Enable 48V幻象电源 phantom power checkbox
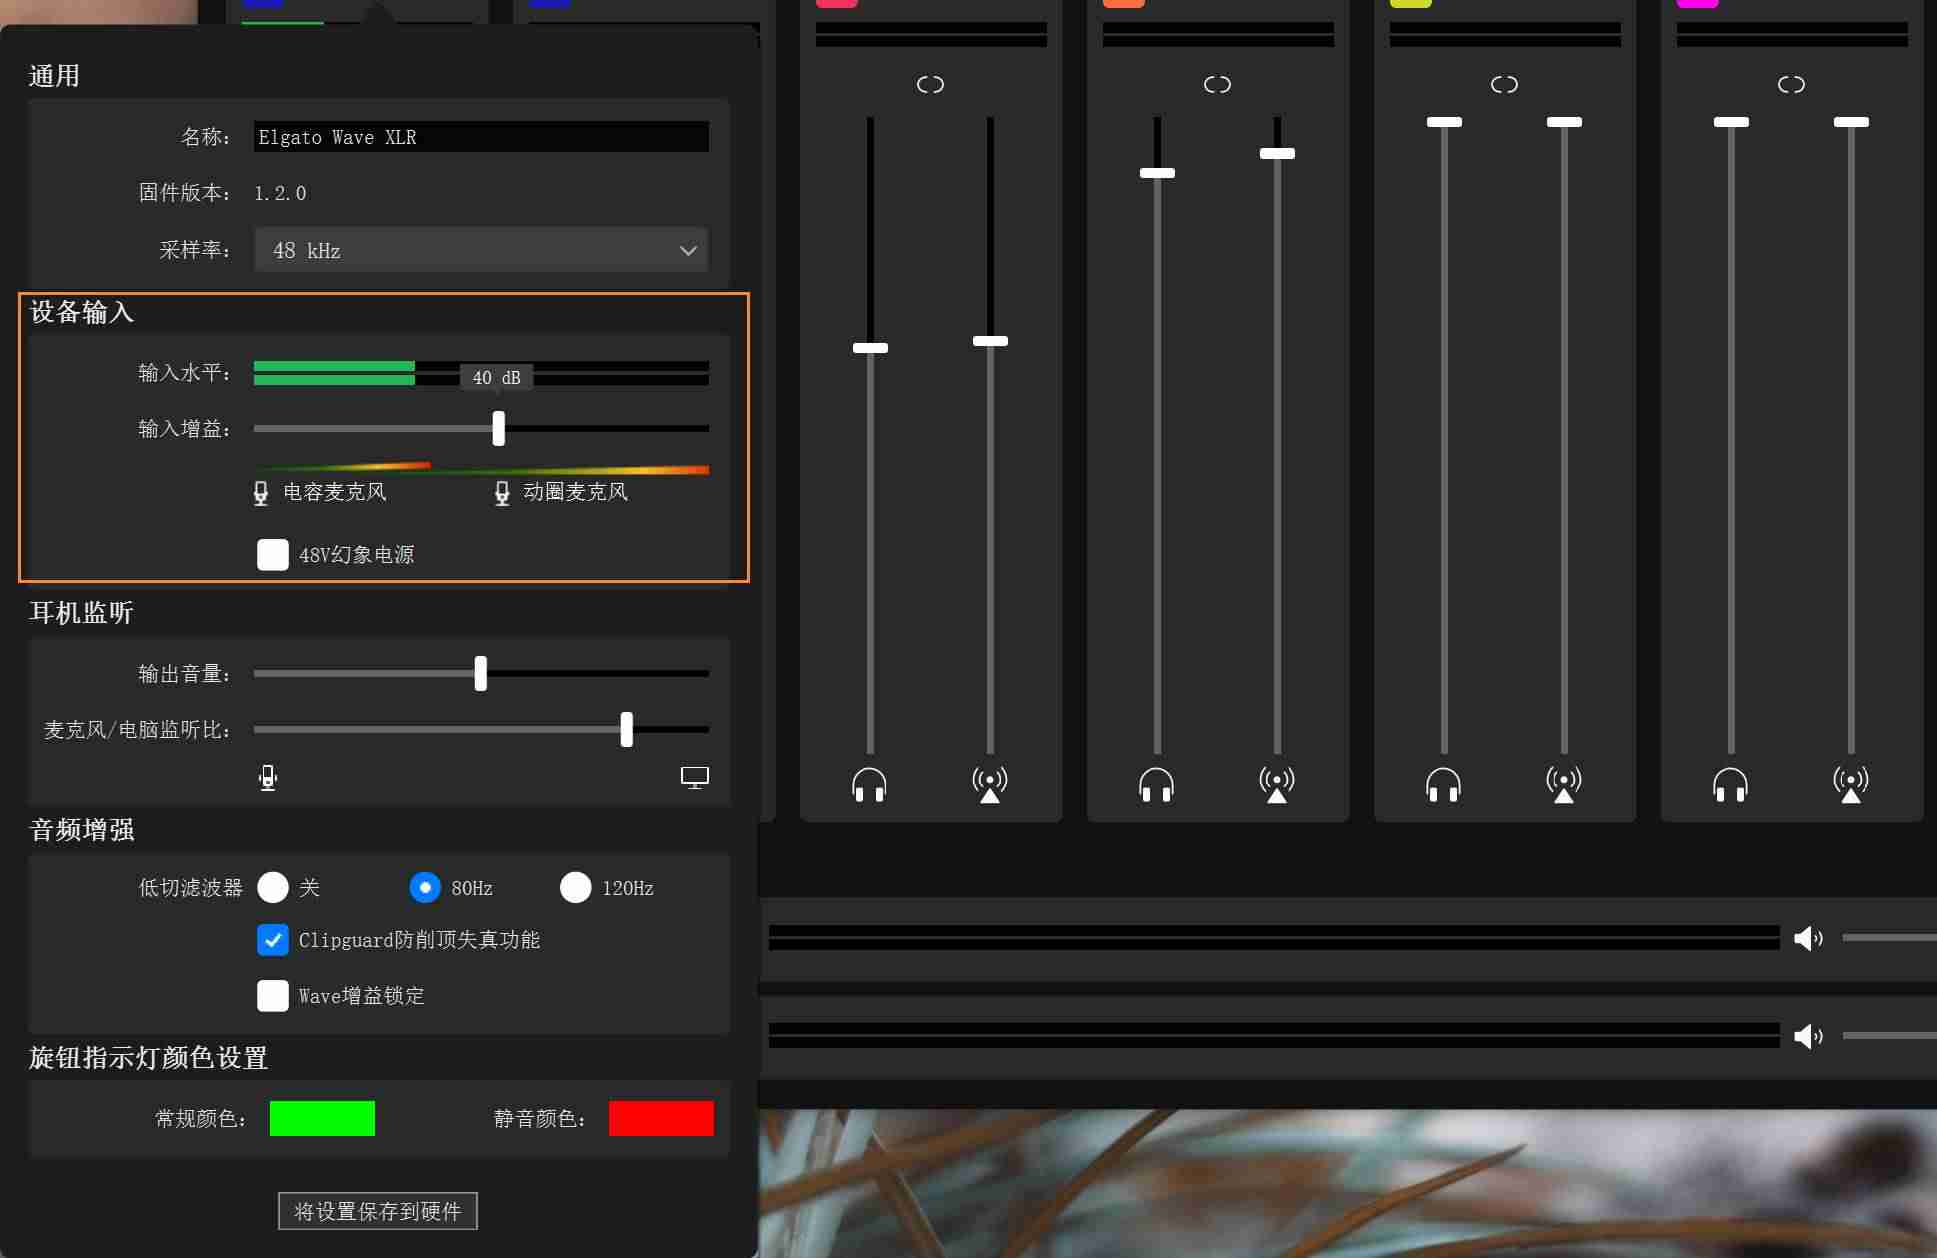This screenshot has height=1258, width=1937. pos(273,555)
